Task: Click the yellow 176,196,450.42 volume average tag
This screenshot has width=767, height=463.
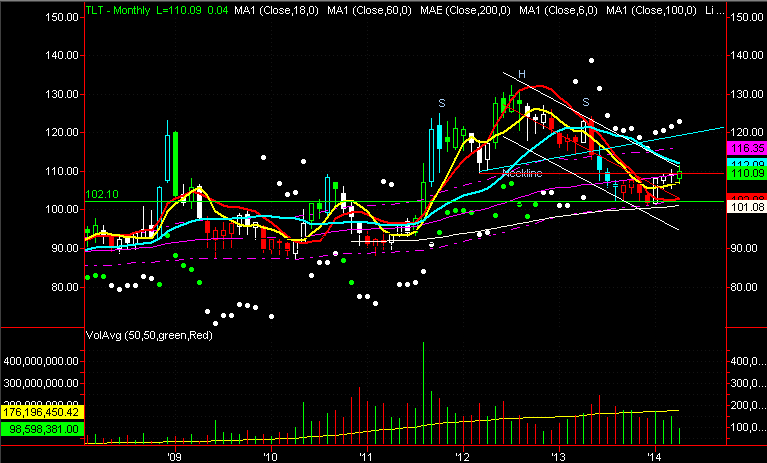Action: coord(41,412)
